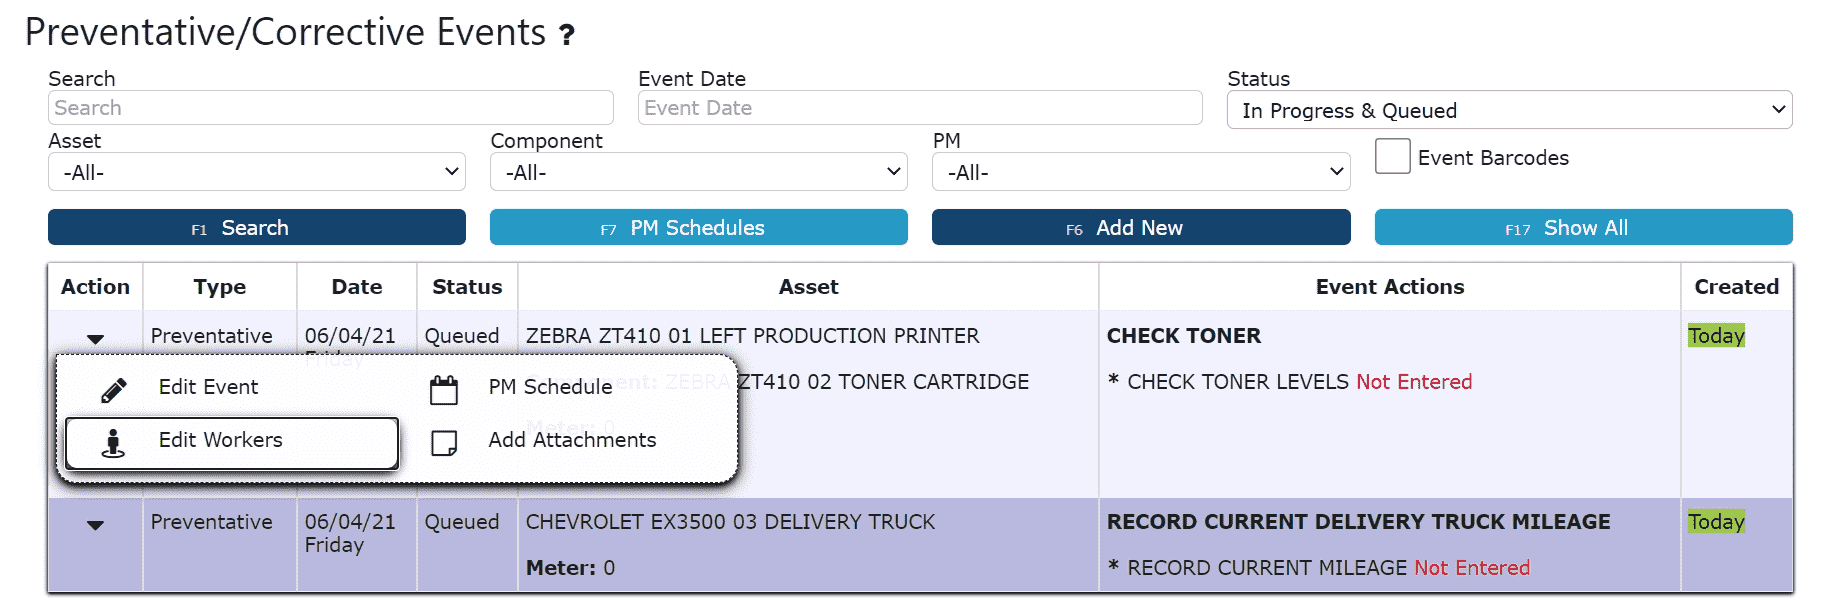Image resolution: width=1825 pixels, height=609 pixels.
Task: Click into the Event Date field
Action: pos(920,108)
